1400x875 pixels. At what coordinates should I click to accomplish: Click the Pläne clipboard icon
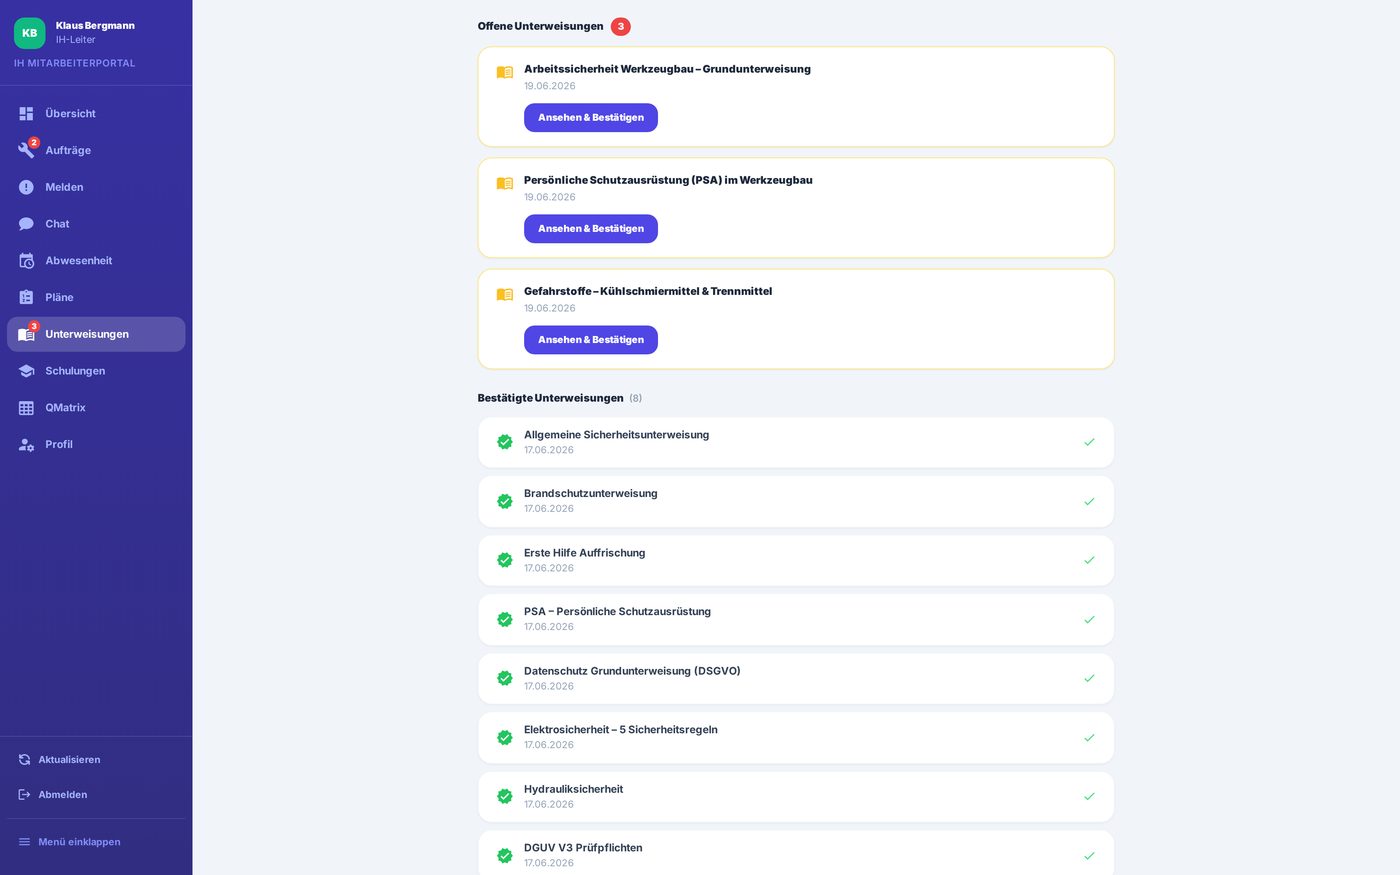pos(26,297)
